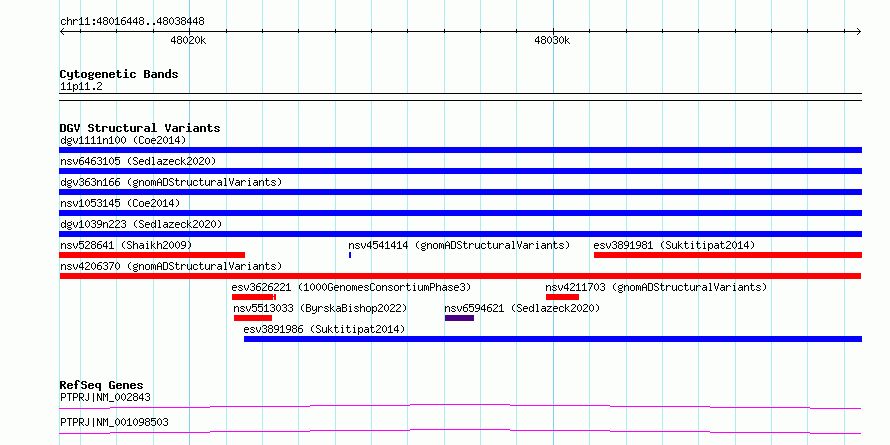The width and height of the screenshot is (890, 445).
Task: Open the PTPRJ|NM_002843 gene label
Action: click(105, 397)
